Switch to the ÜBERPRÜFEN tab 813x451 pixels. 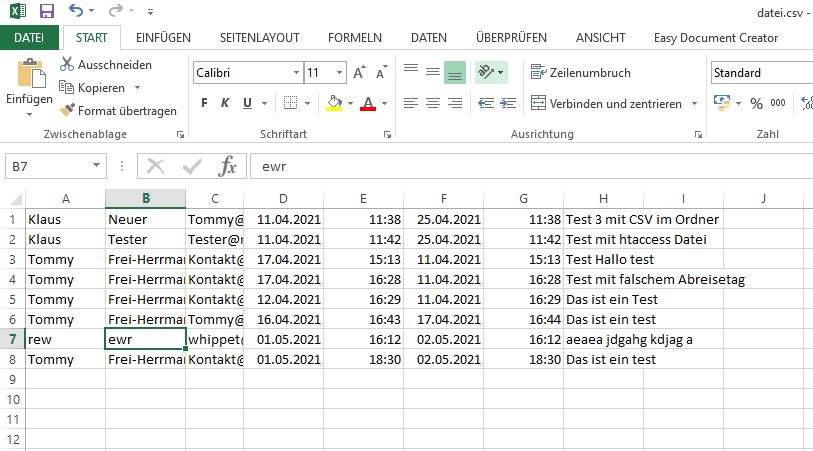[511, 38]
